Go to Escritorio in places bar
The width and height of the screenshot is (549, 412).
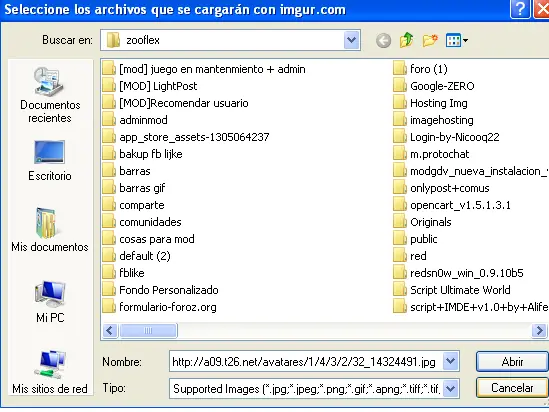(x=50, y=161)
